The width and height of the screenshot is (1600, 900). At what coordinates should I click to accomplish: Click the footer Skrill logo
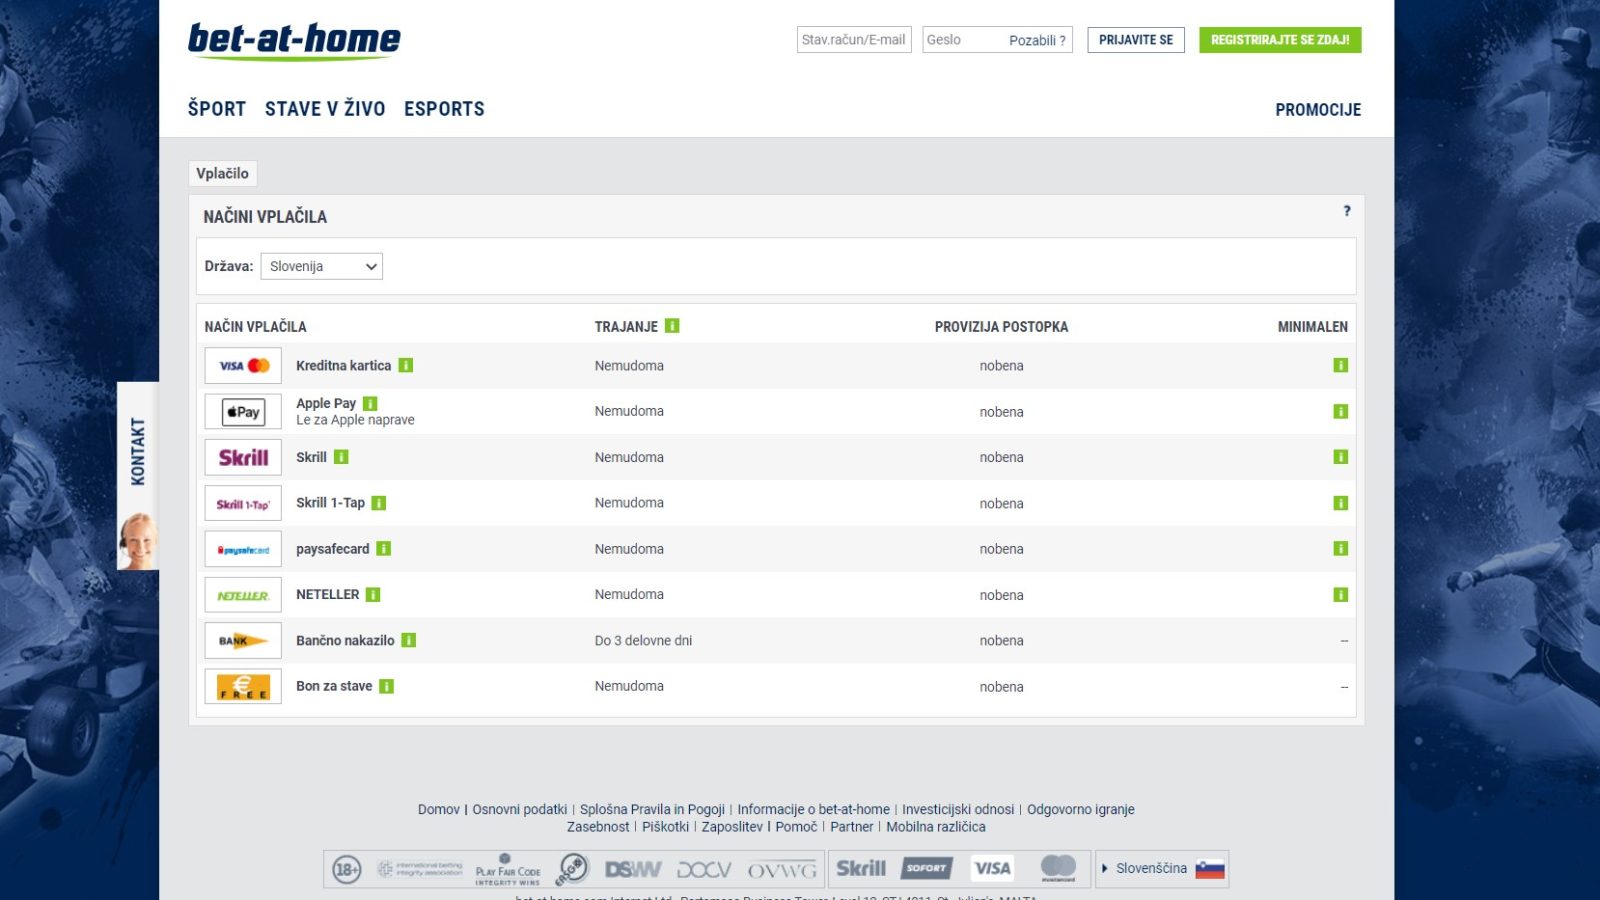click(x=861, y=868)
